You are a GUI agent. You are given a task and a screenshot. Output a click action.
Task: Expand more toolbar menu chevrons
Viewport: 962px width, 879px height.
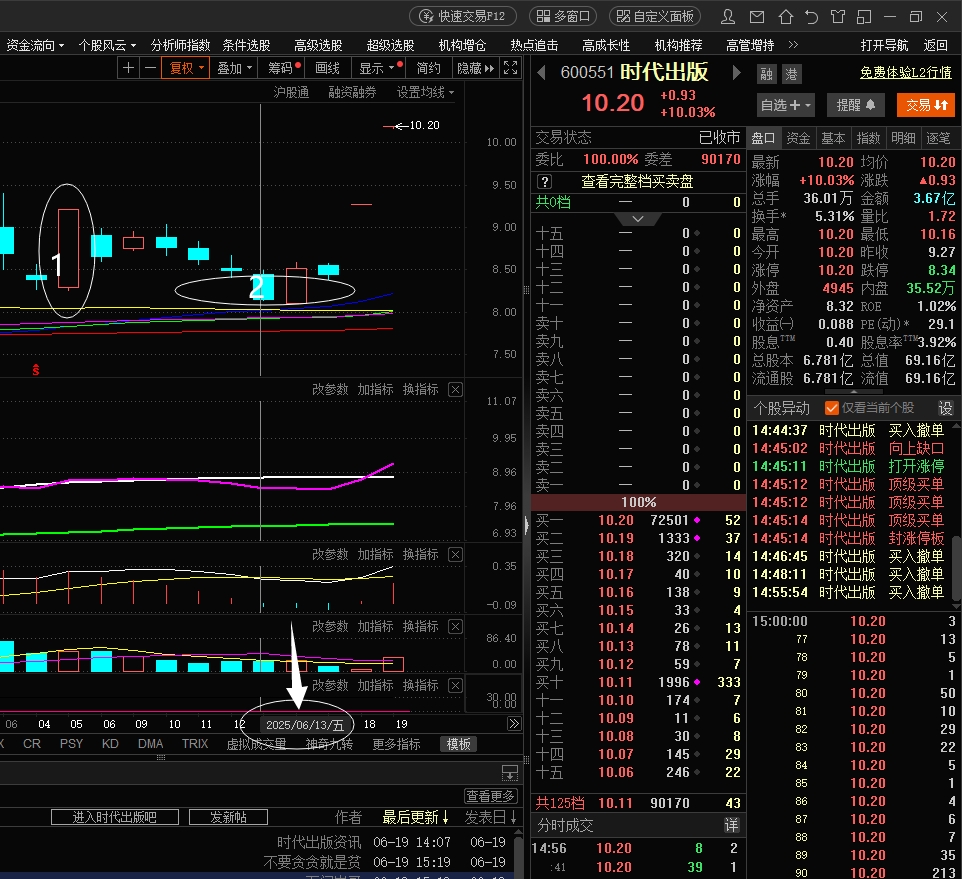pos(793,44)
